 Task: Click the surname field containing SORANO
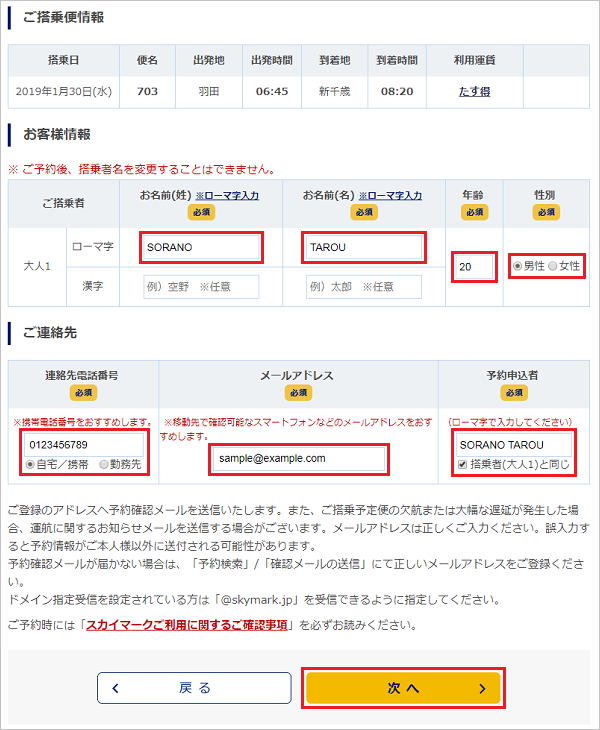click(201, 247)
